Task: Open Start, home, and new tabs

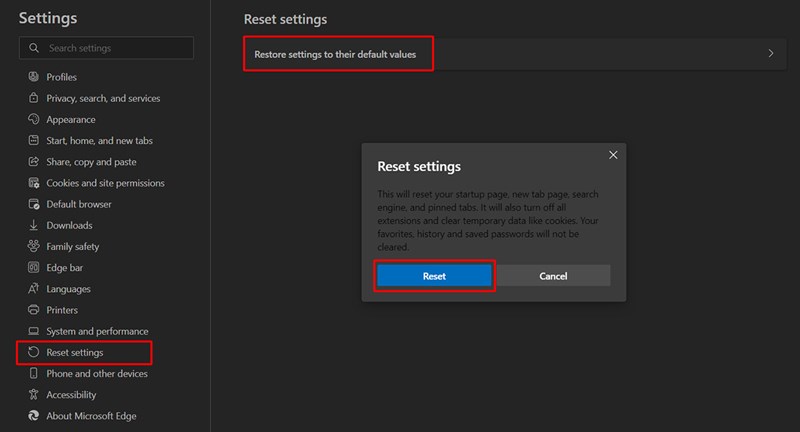Action: [99, 141]
